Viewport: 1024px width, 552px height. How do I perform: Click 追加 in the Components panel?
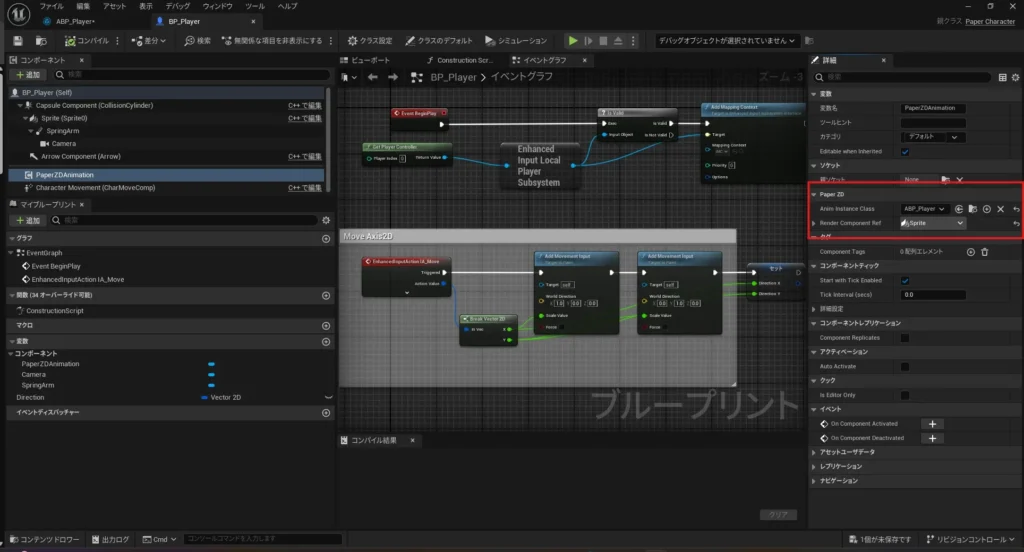(28, 74)
